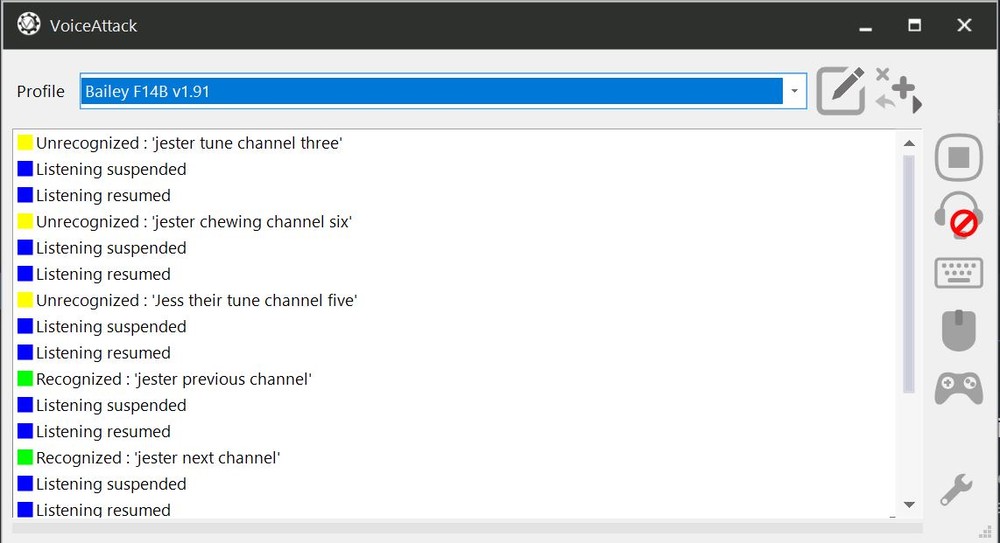Screen dimensions: 1000x543
Task: Click the unrecognized 'jester tune channel three' entry
Action: [x=189, y=143]
